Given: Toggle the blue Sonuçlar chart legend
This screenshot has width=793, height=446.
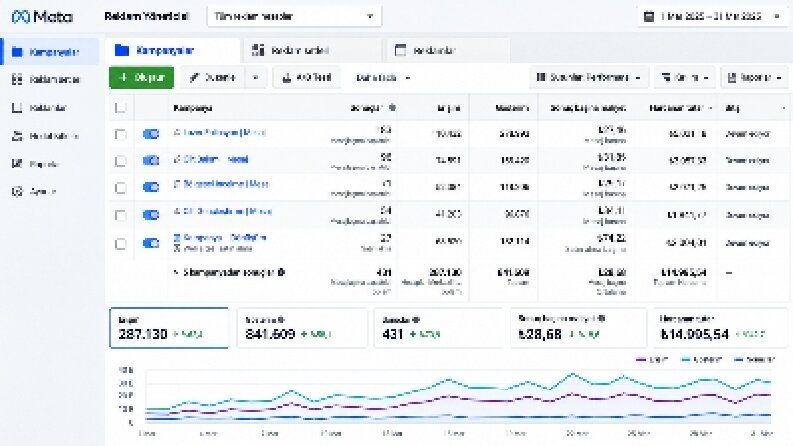Looking at the screenshot, I should 754,360.
